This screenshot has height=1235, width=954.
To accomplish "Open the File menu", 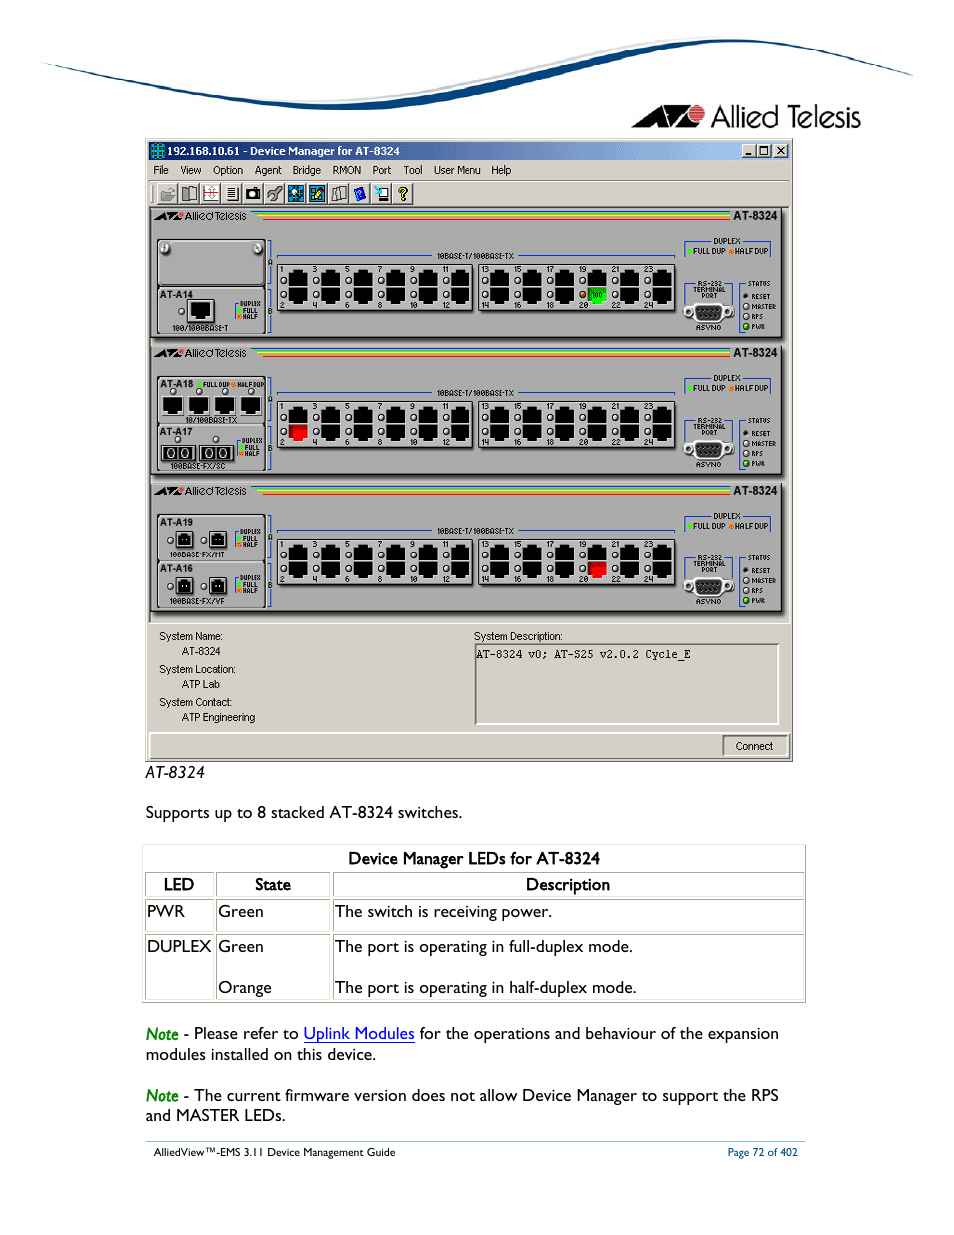I will [x=161, y=171].
